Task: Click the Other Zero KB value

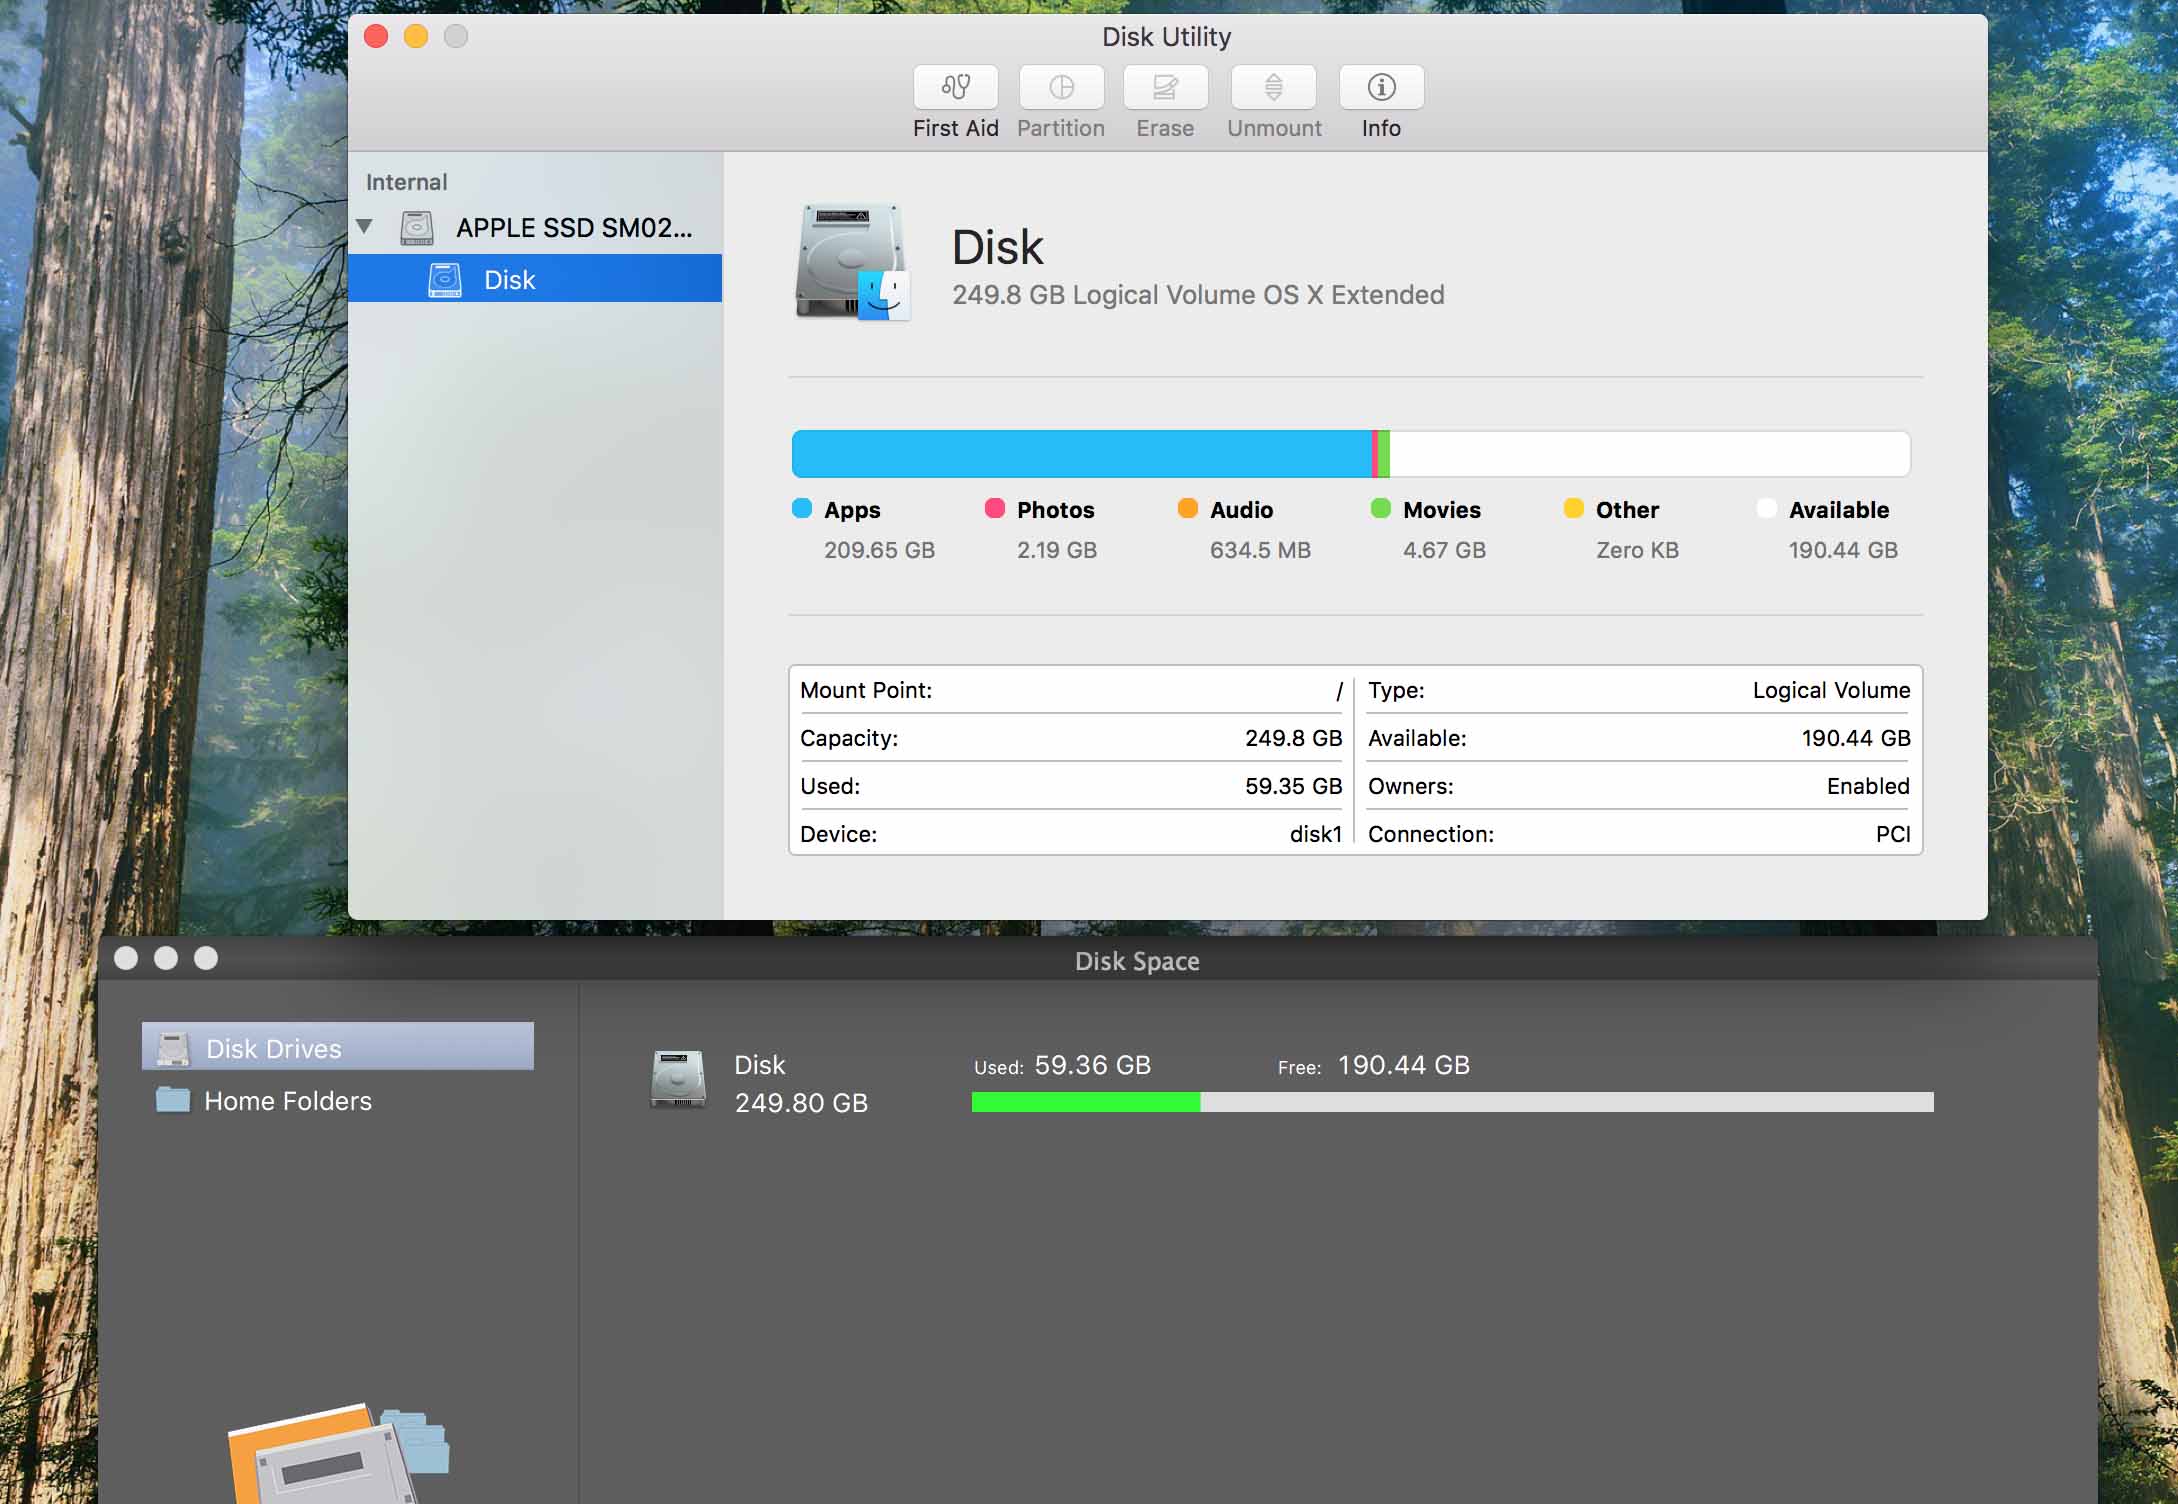Action: (1637, 550)
